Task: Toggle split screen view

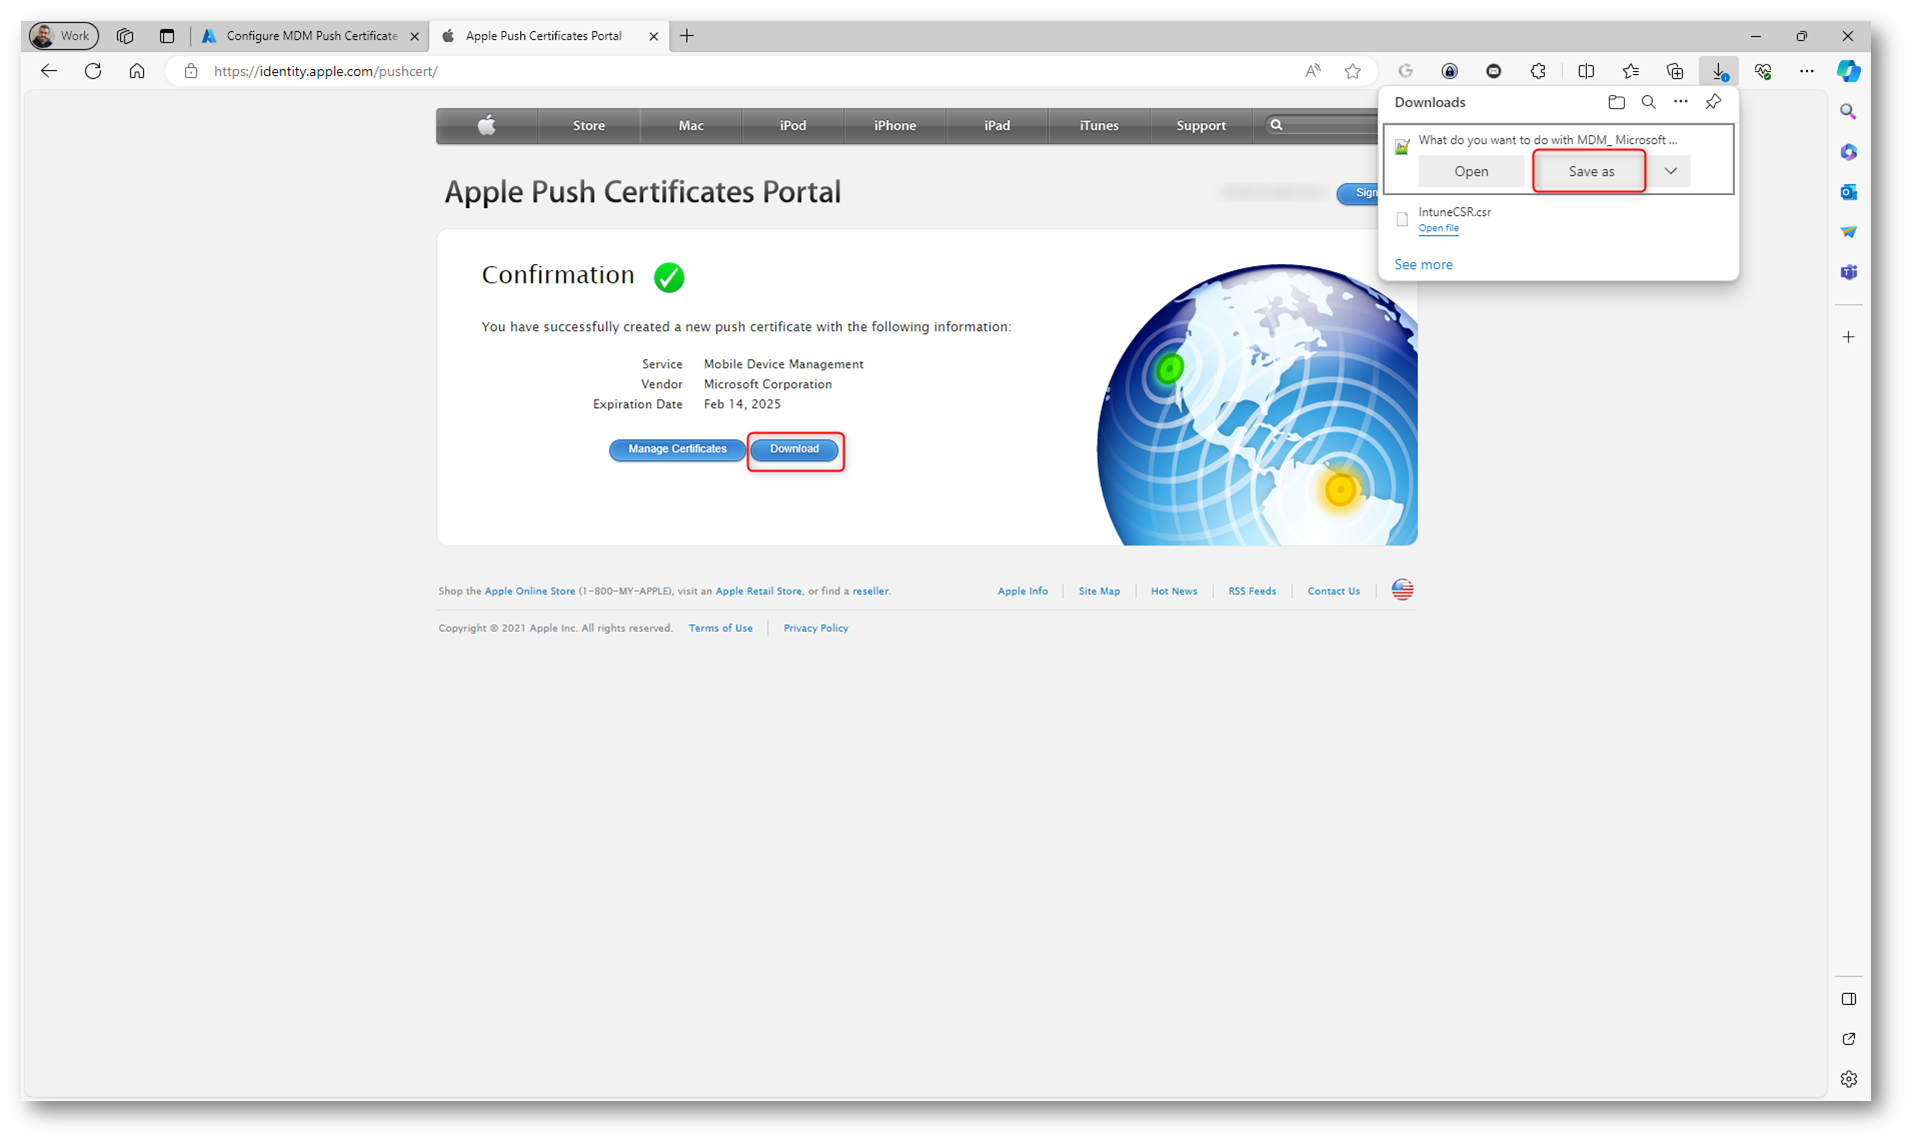Action: pos(1586,71)
